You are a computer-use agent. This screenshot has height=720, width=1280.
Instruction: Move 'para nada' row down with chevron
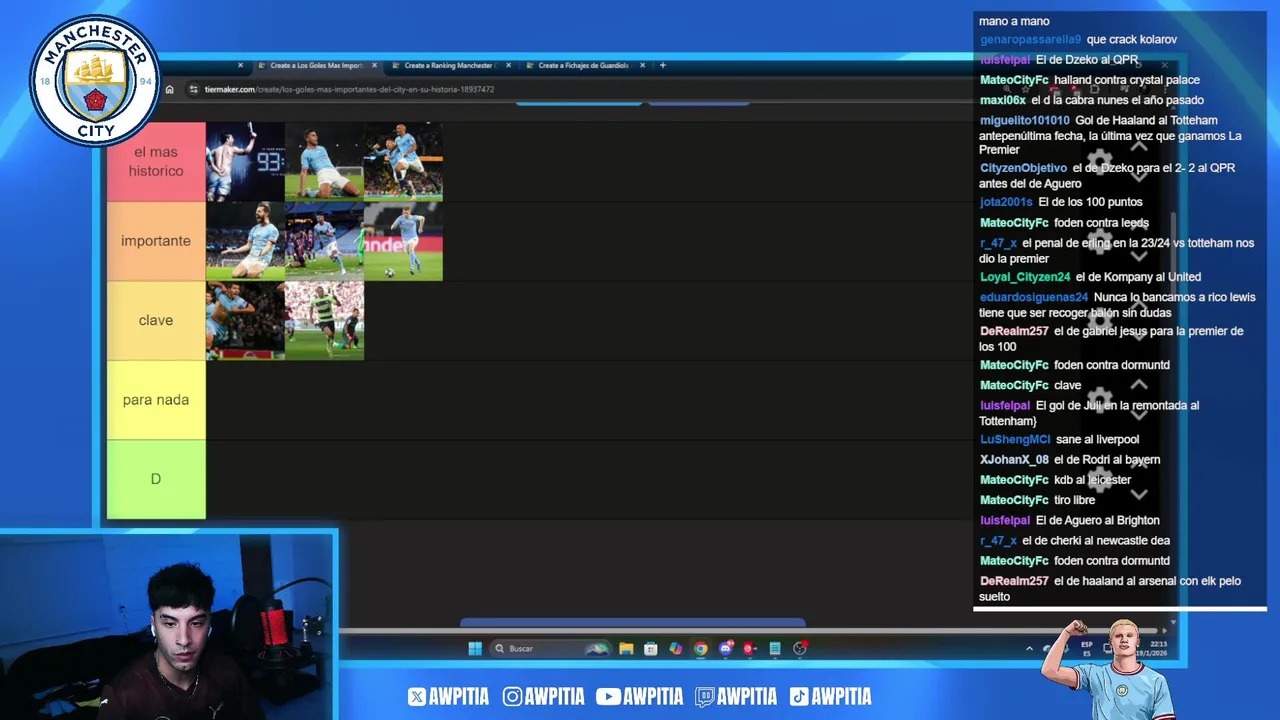[x=1139, y=414]
